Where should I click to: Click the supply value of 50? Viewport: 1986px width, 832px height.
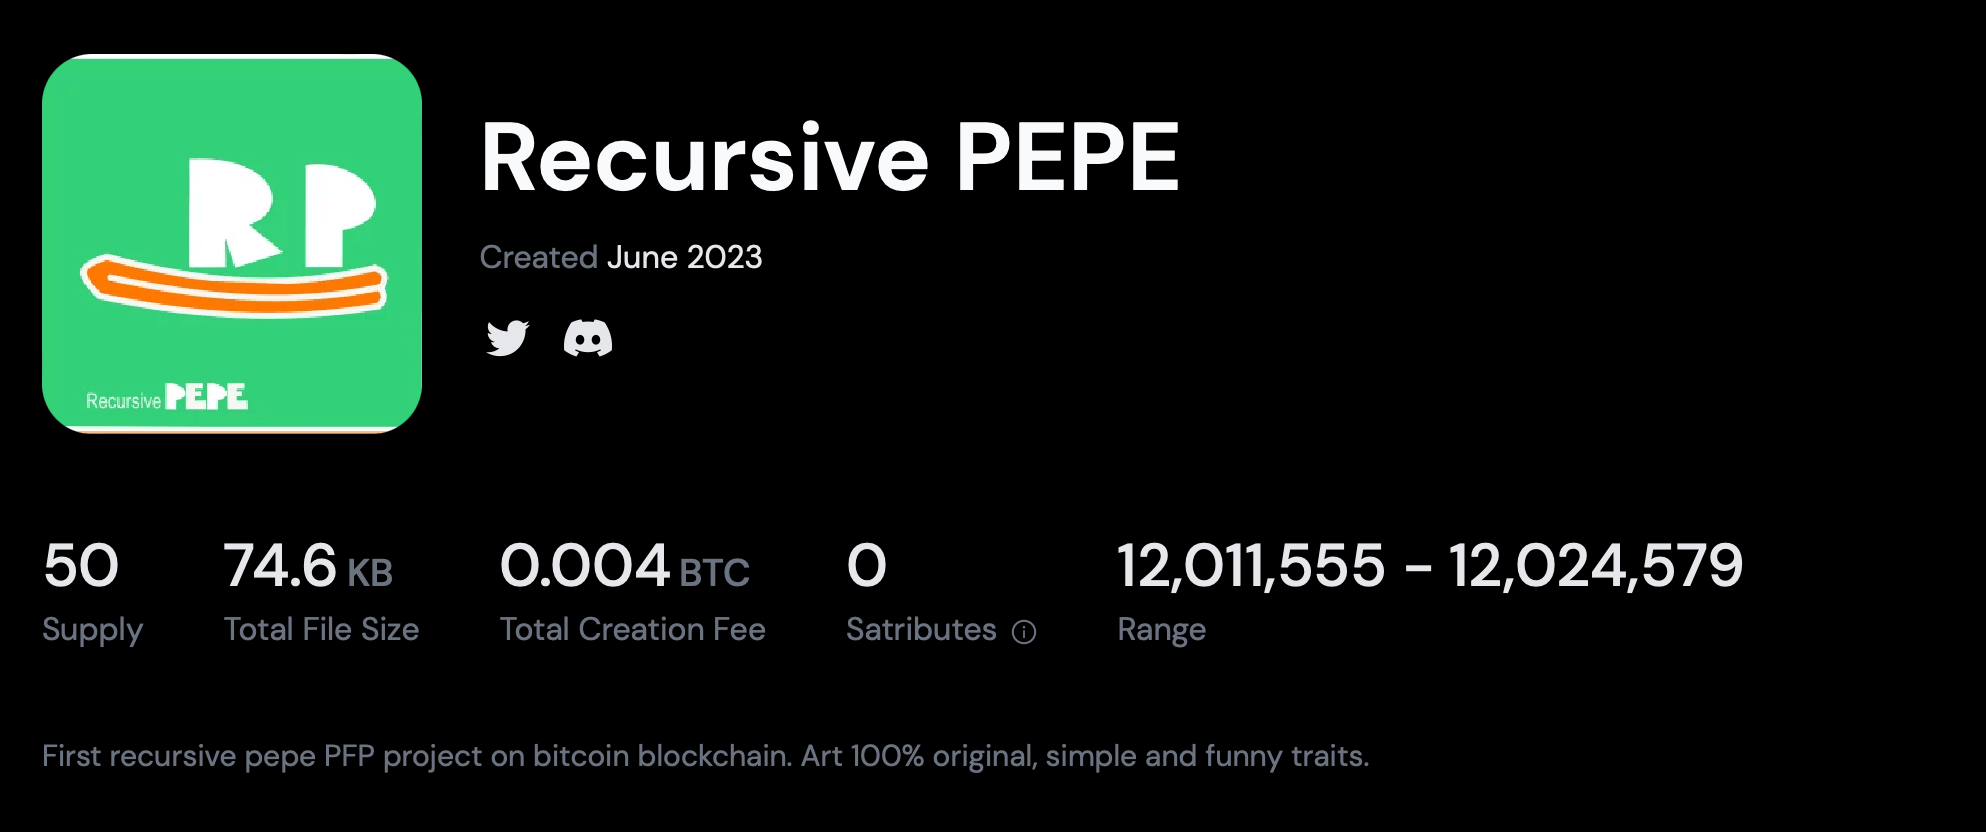[x=81, y=566]
